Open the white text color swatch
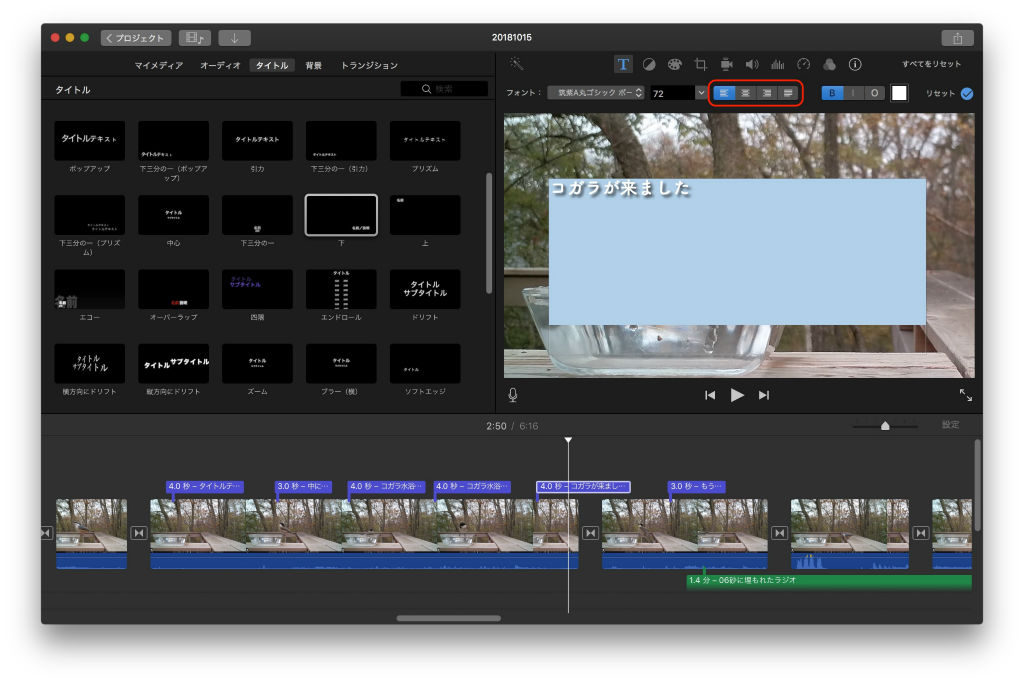This screenshot has width=1024, height=683. click(899, 93)
